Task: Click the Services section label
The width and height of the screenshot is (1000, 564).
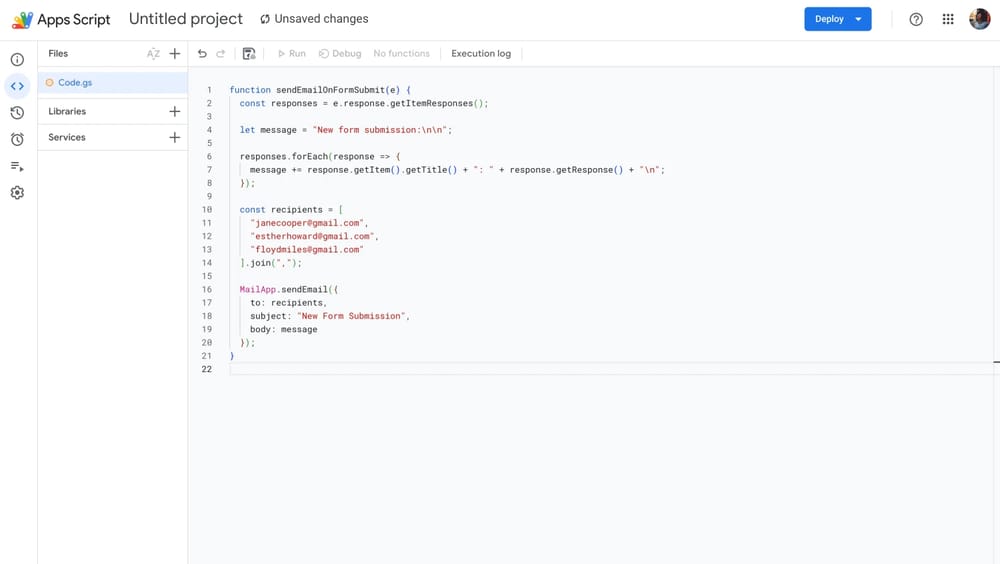Action: [67, 137]
